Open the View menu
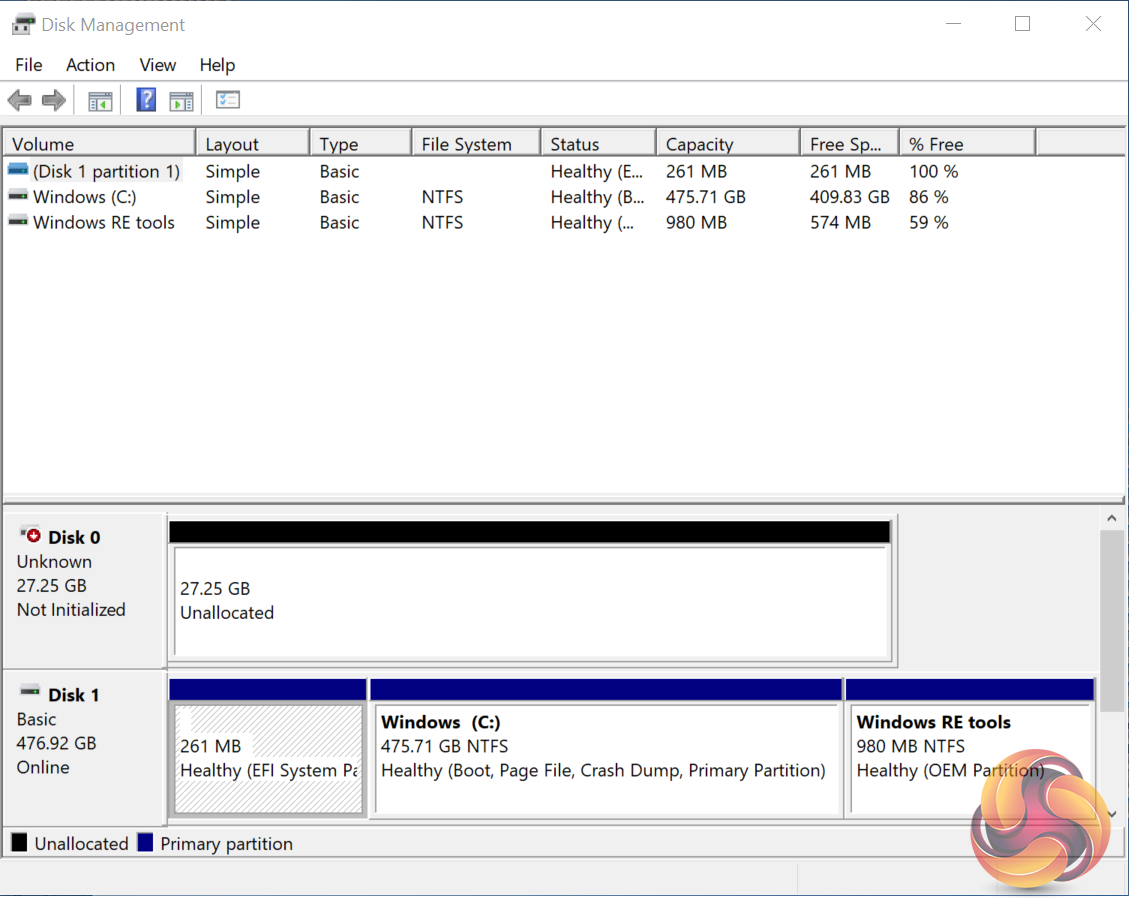Image resolution: width=1130 pixels, height=898 pixels. click(157, 65)
